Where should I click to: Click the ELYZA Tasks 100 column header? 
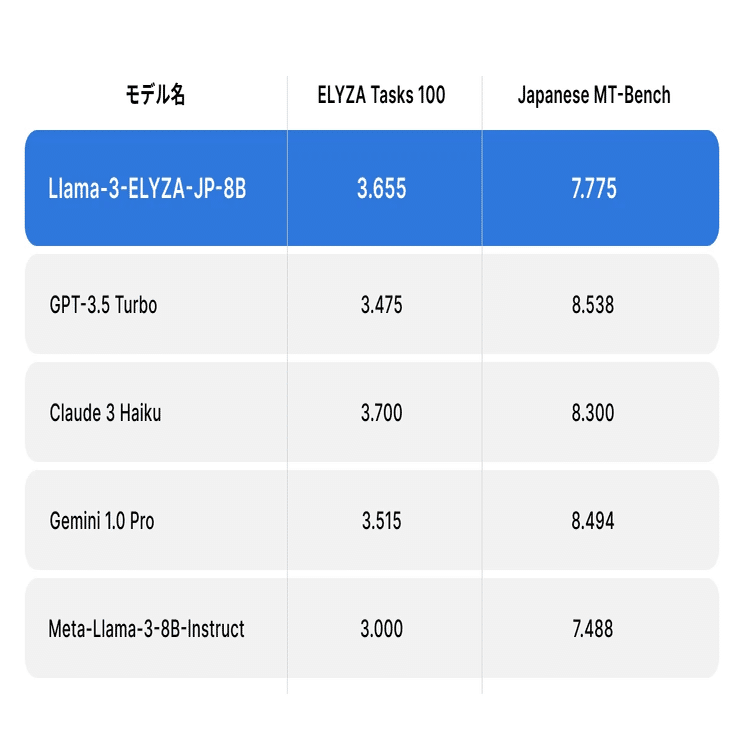[x=381, y=96]
